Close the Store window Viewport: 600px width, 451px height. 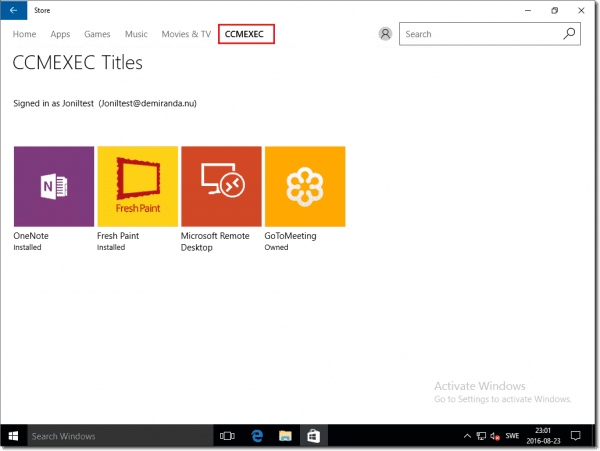(581, 10)
